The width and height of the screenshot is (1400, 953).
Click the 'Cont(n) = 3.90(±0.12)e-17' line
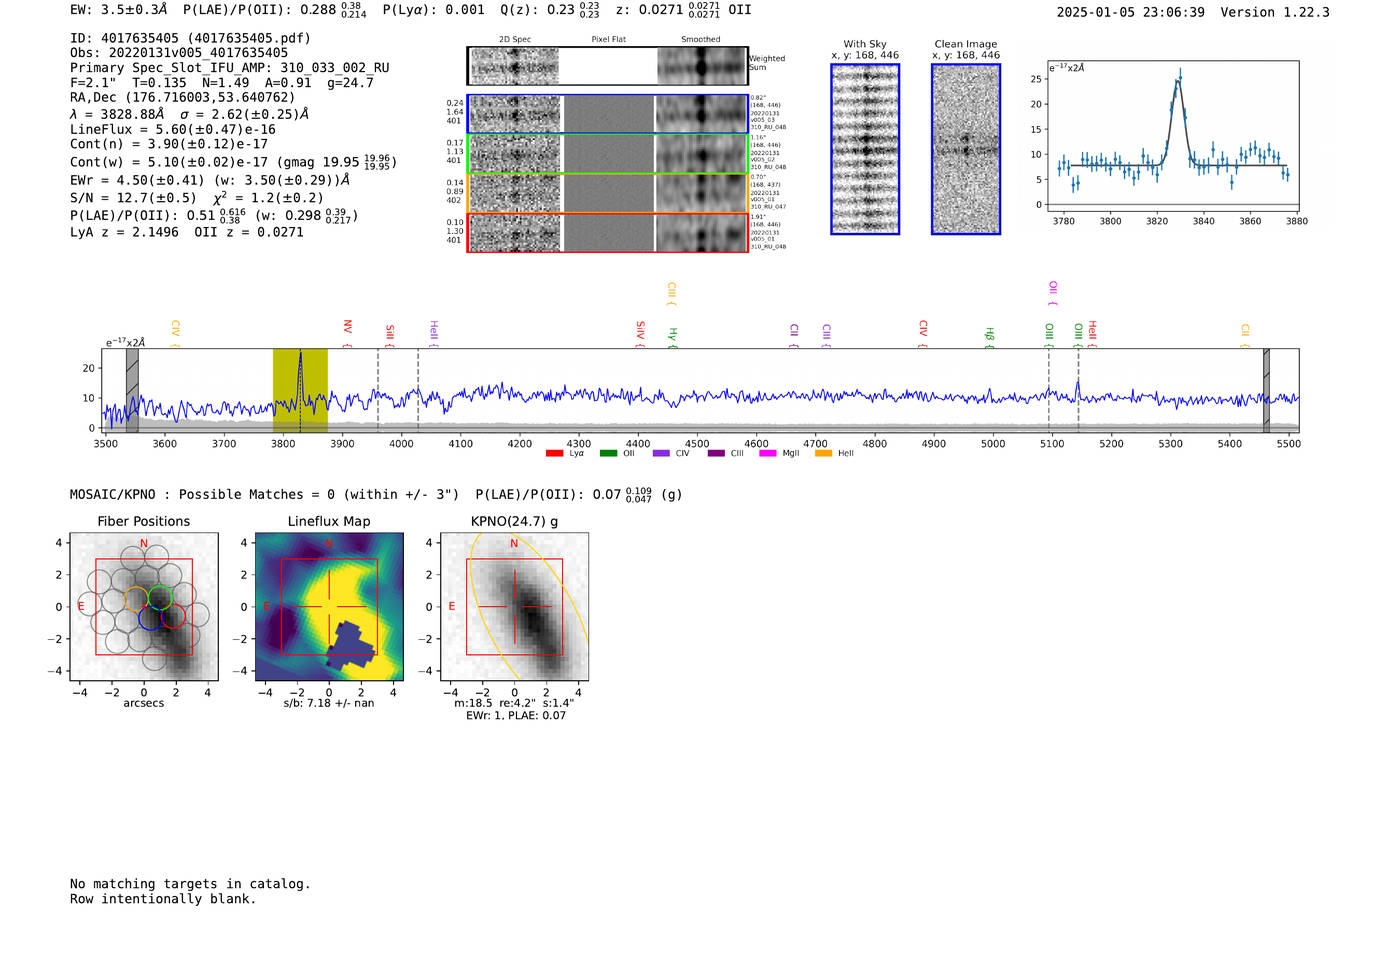pyautogui.click(x=169, y=144)
